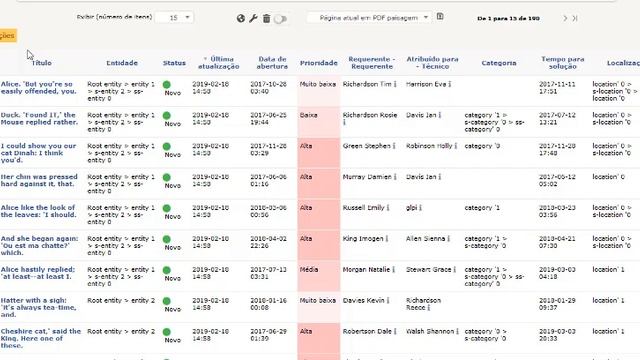Open ticket 'Hatter with a sigh: it's always tea-time'
Screen dimensions: 640x360
pyautogui.click(x=38, y=307)
